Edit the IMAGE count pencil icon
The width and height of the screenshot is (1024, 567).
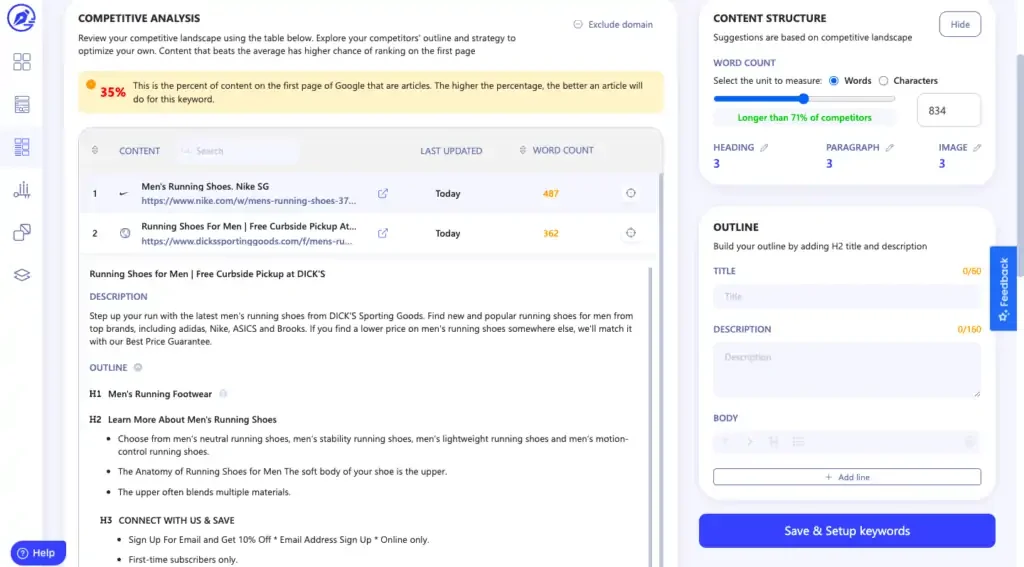pyautogui.click(x=977, y=148)
